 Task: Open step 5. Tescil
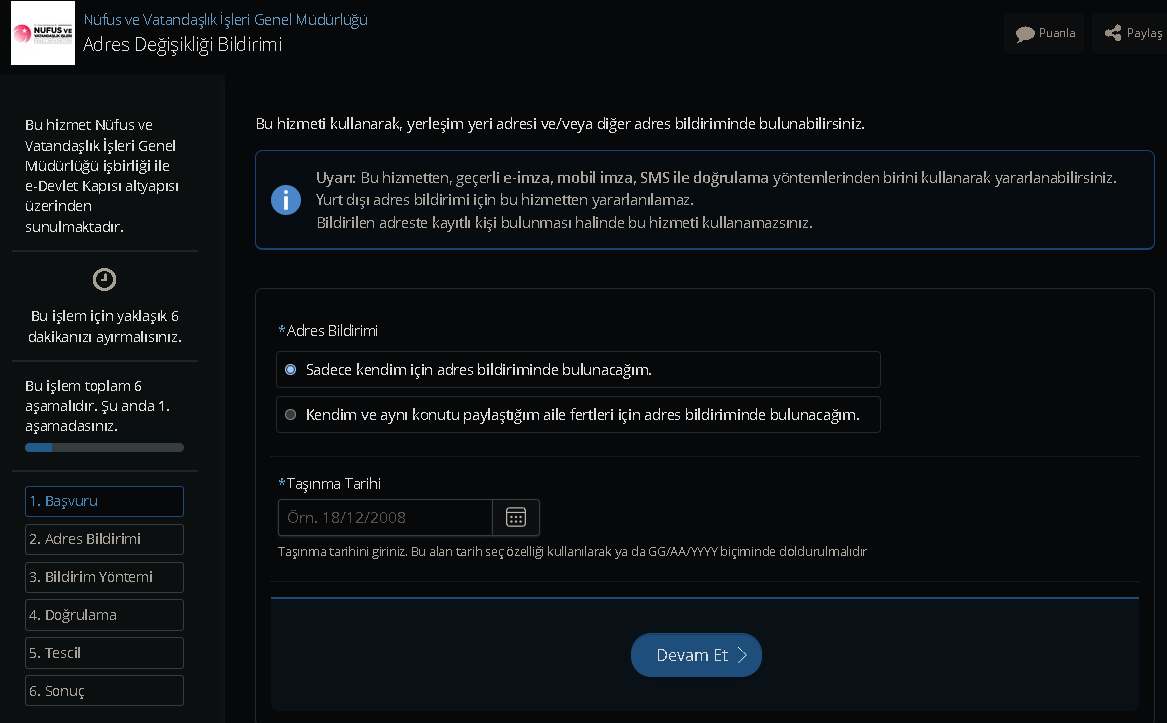click(104, 653)
